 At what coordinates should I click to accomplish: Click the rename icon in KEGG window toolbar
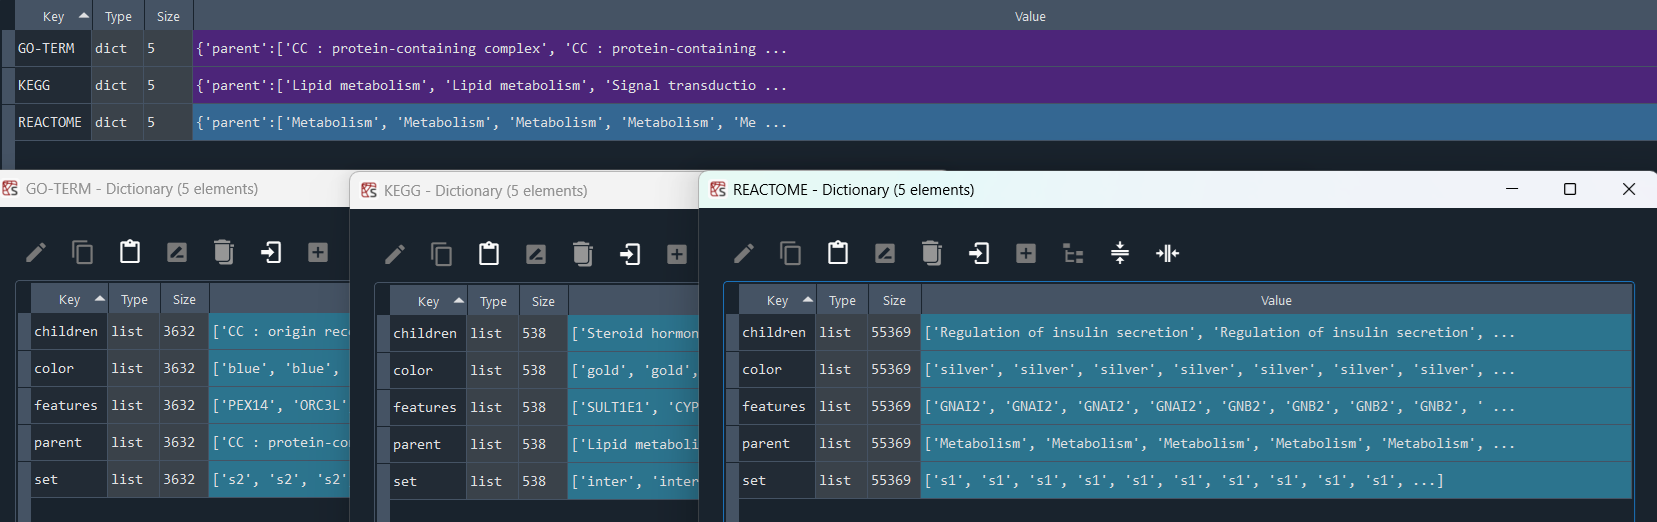536,254
